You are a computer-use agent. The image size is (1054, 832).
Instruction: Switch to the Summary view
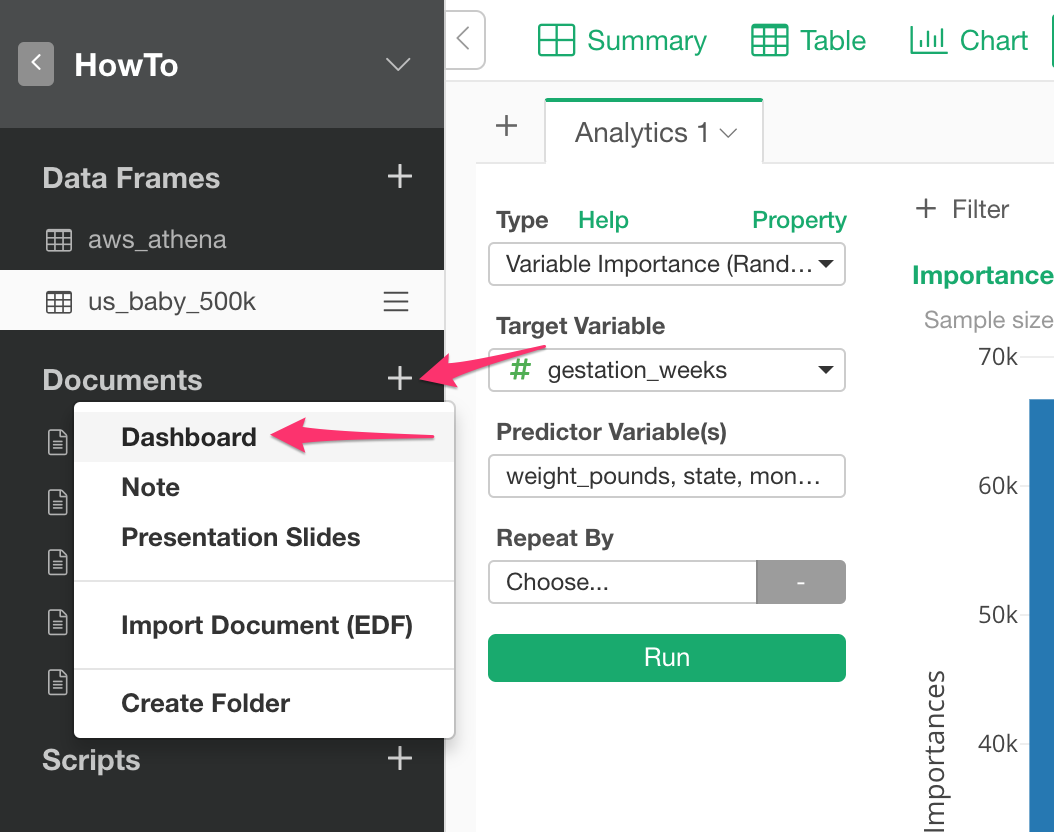[x=622, y=40]
